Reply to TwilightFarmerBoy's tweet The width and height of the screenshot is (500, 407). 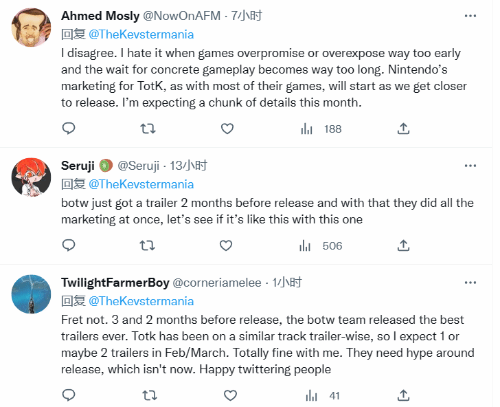[x=69, y=395]
